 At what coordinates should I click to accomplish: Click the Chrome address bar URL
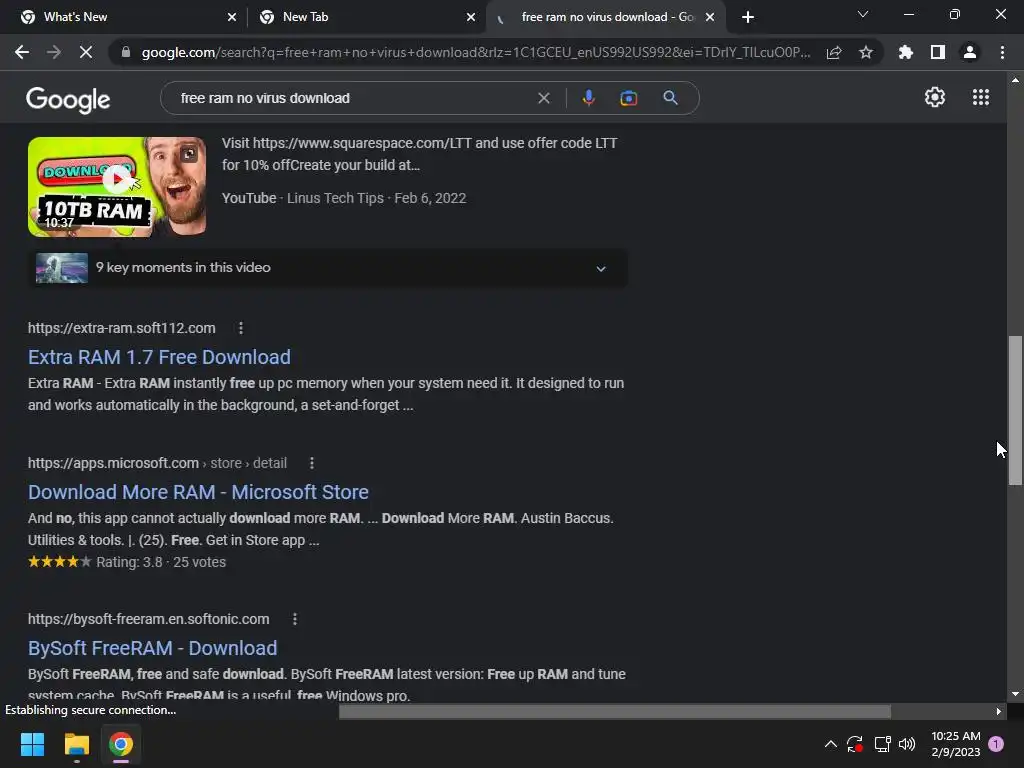[x=476, y=52]
